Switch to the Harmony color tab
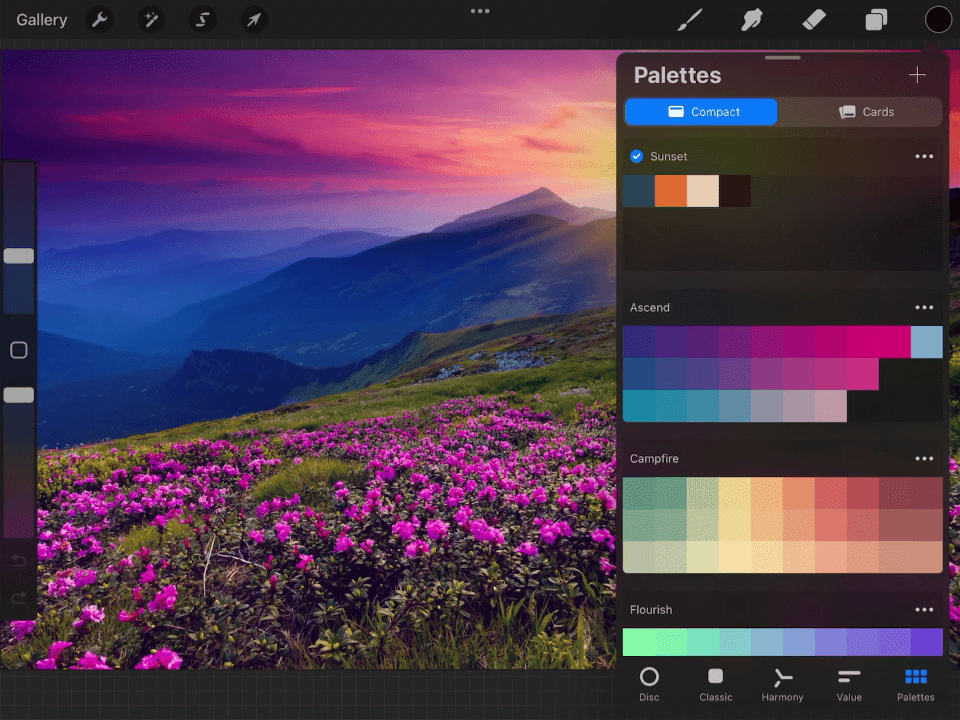This screenshot has height=720, width=960. pos(782,684)
